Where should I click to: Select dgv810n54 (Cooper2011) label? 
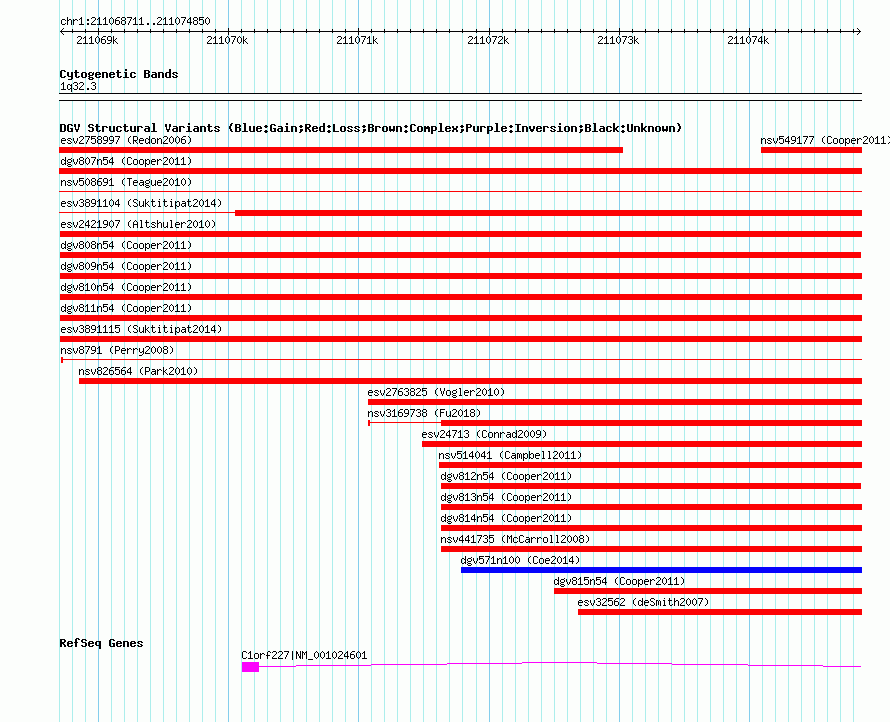coord(126,287)
